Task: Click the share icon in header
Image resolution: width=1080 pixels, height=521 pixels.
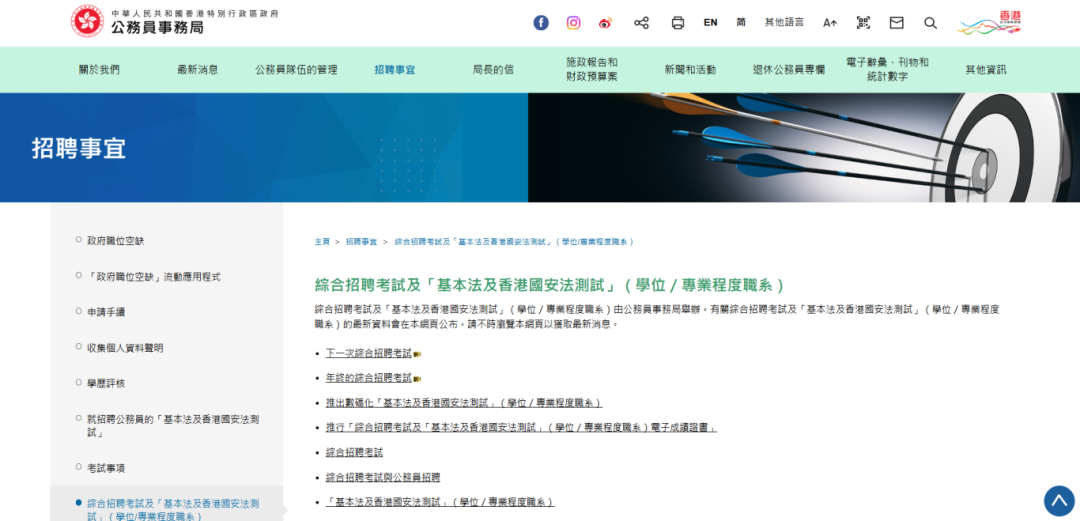Action: [x=642, y=22]
